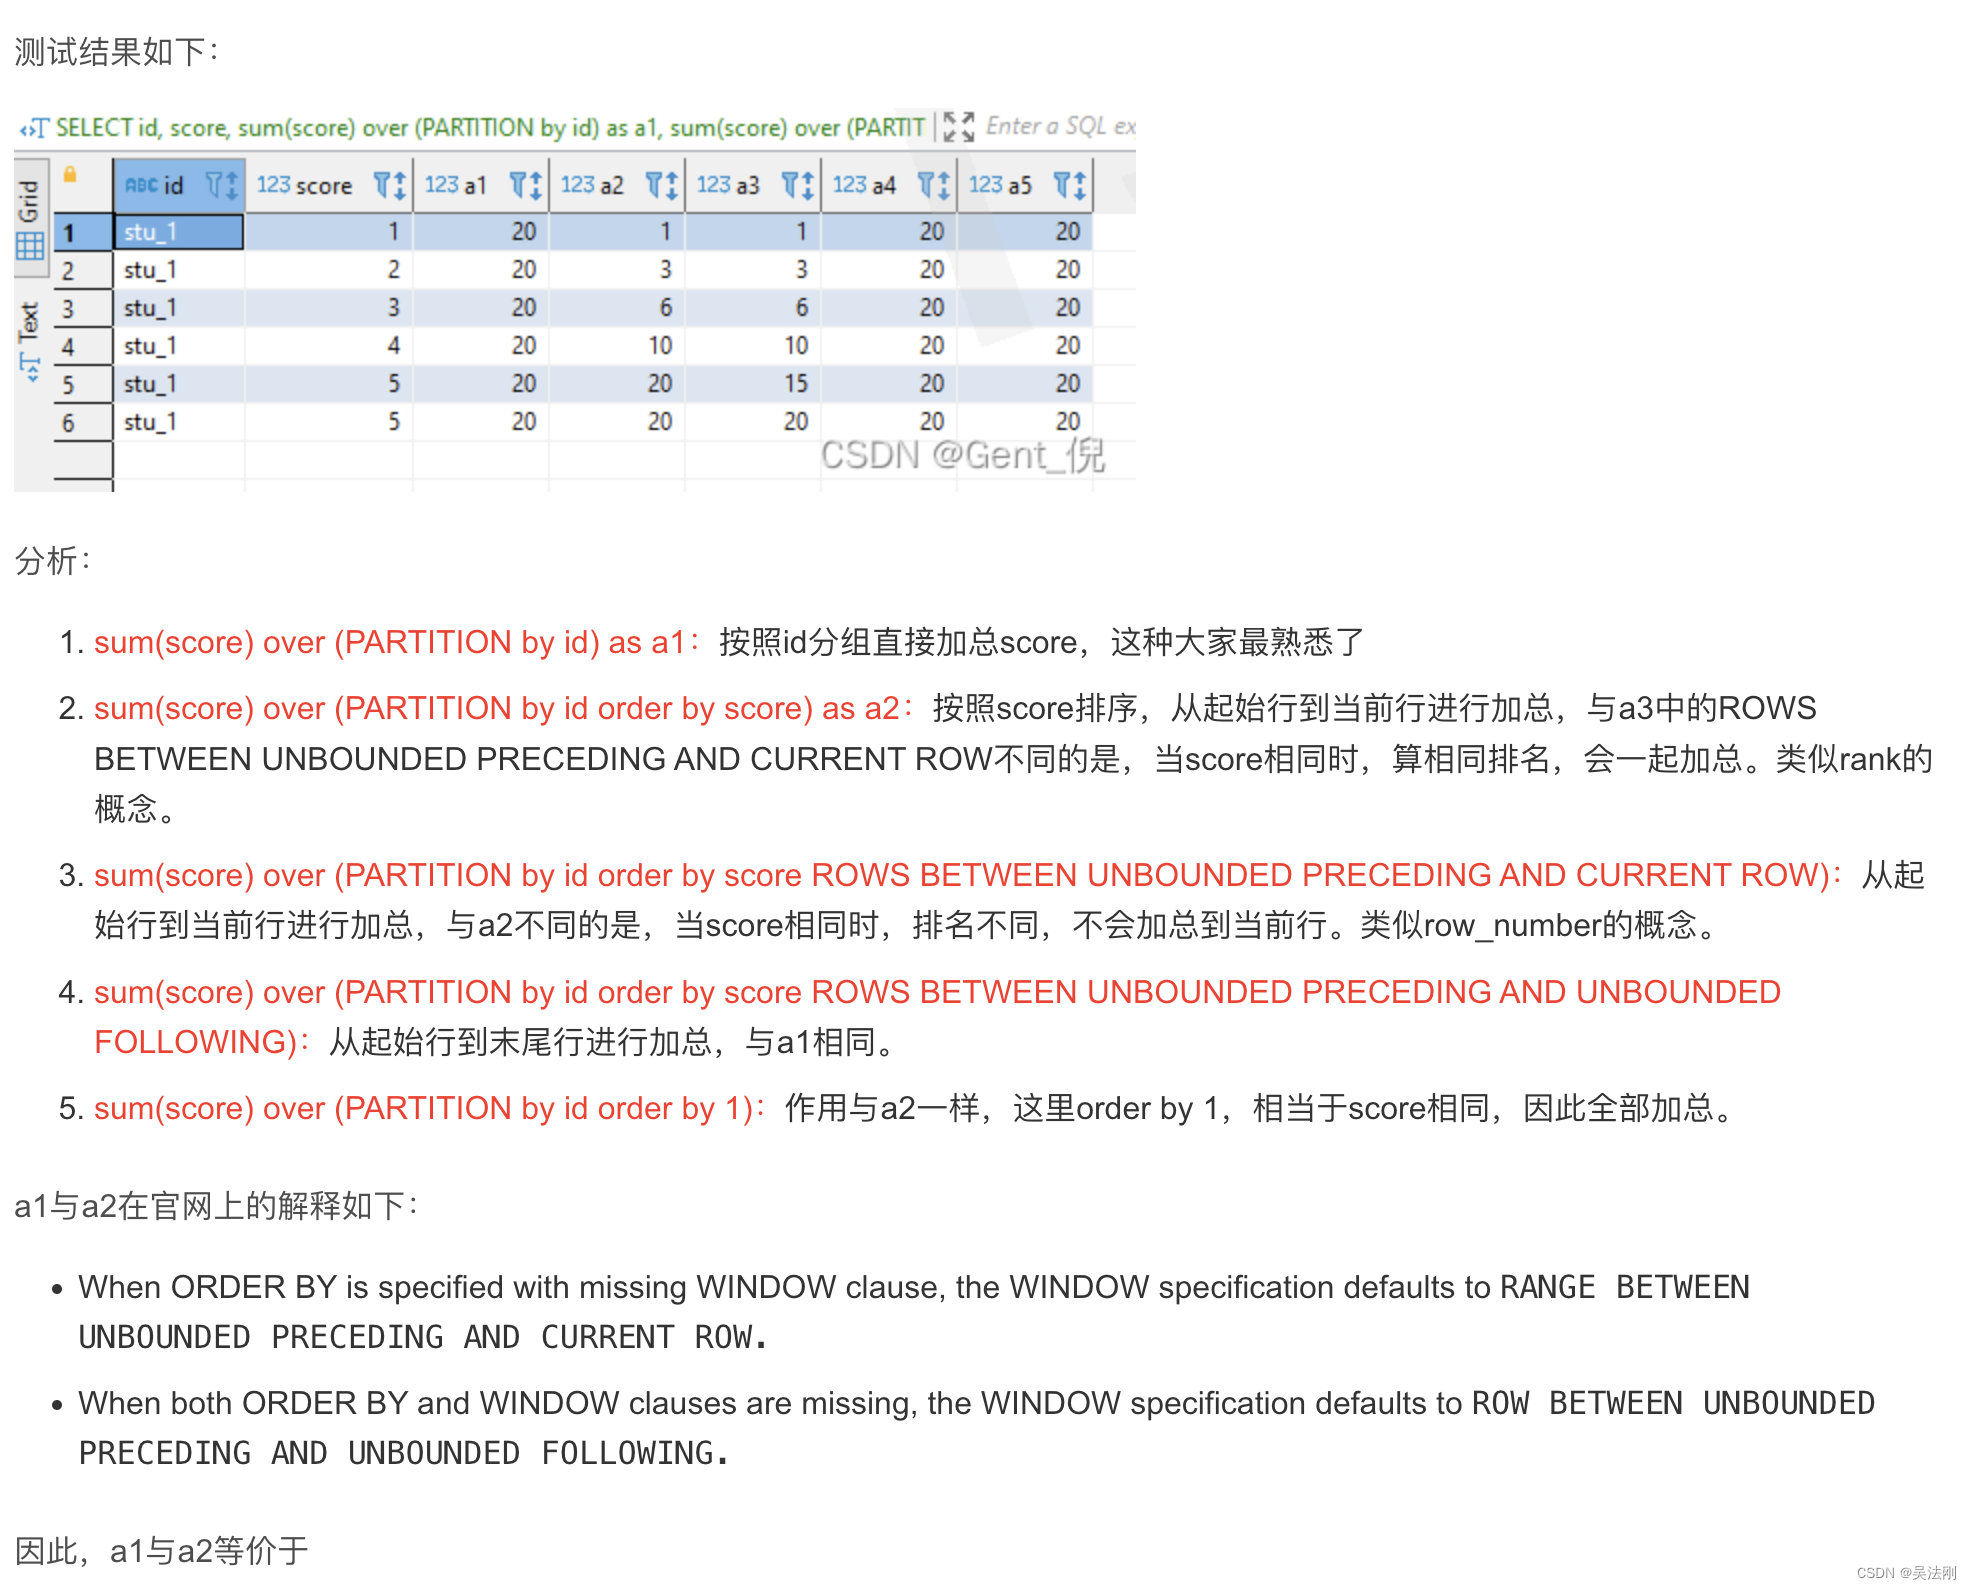Select row number 3 header
The width and height of the screenshot is (1972, 1590).
[68, 308]
